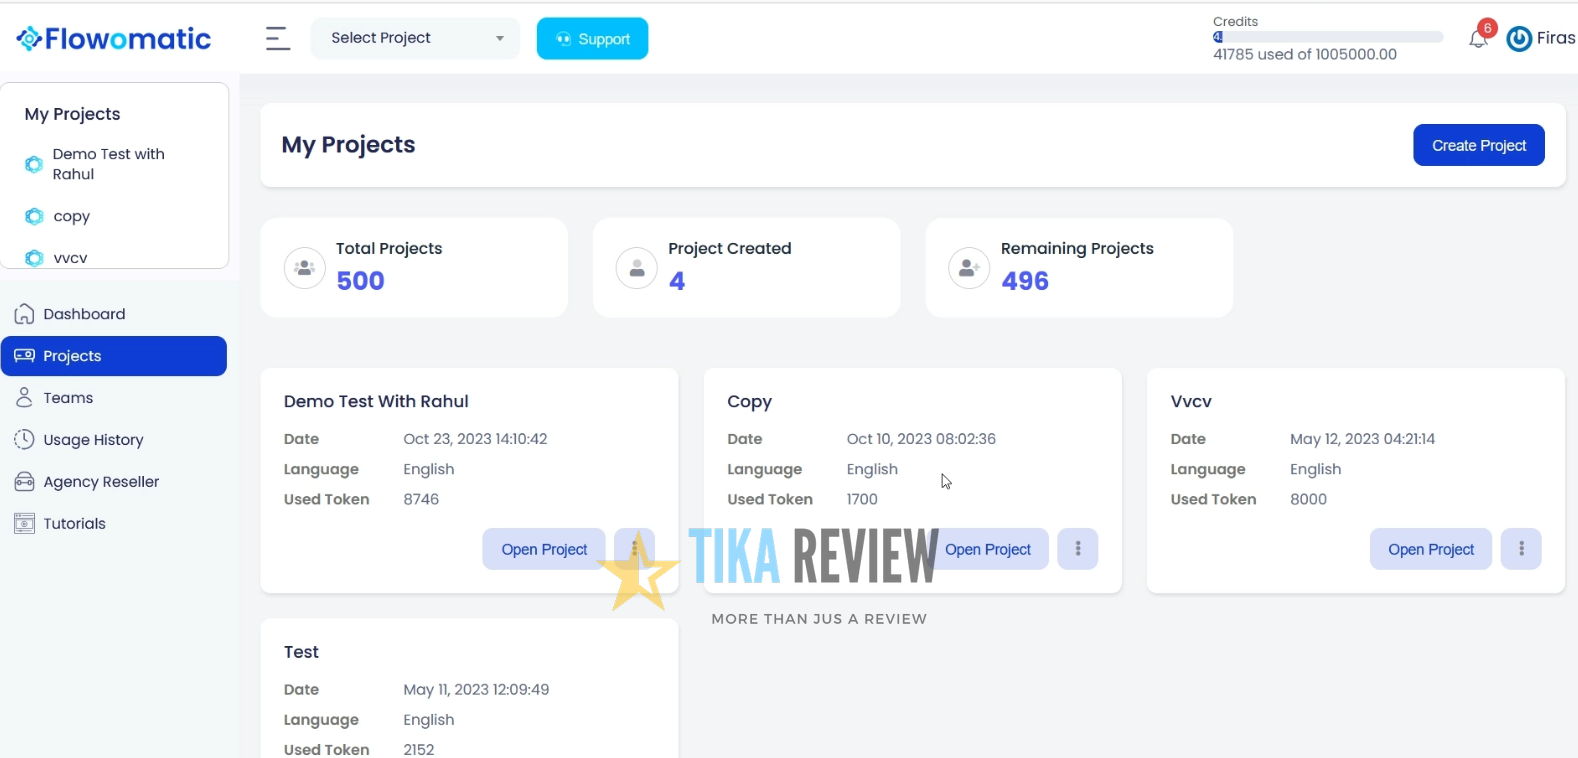
Task: Click the Total Projects group icon
Action: [x=305, y=268]
